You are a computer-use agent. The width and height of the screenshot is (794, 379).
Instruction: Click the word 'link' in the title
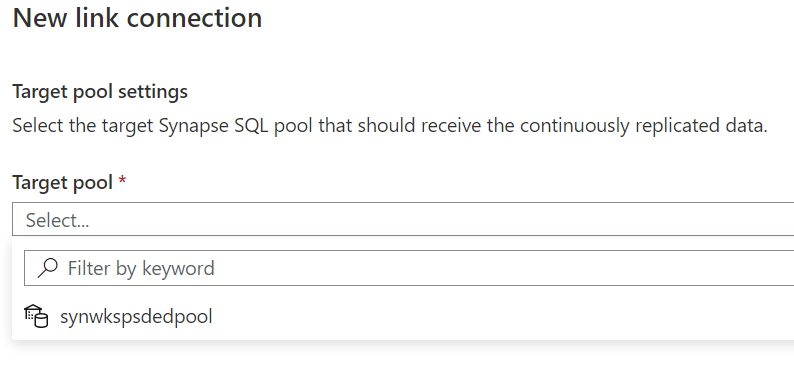97,18
